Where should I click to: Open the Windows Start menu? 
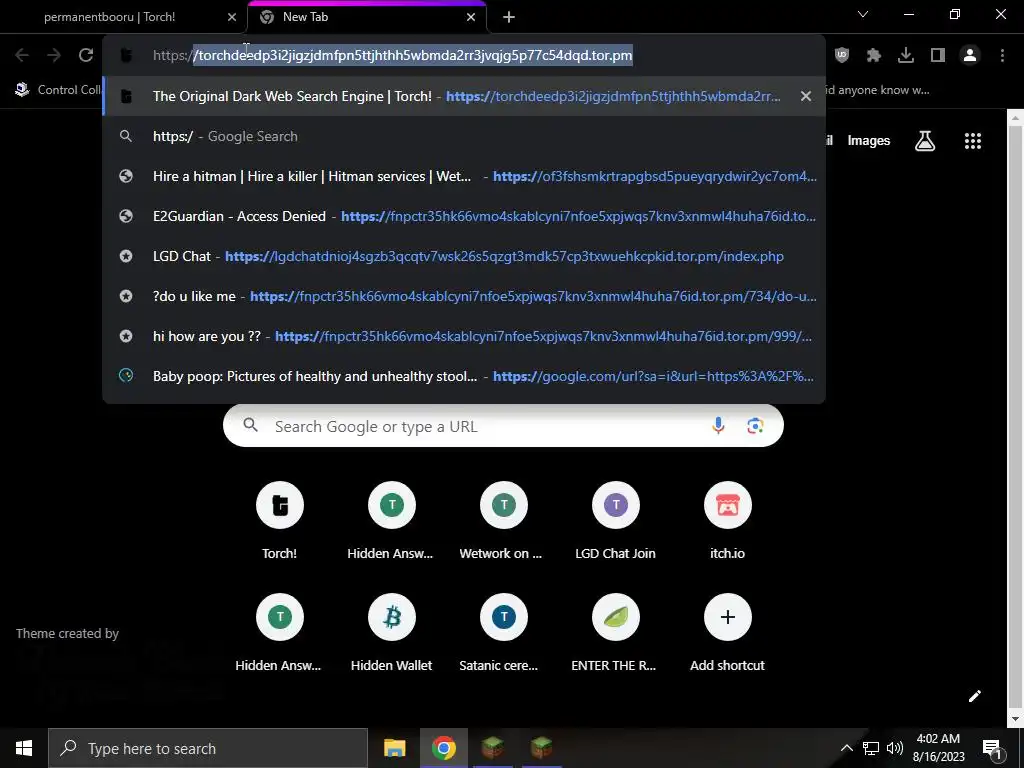pos(24,748)
